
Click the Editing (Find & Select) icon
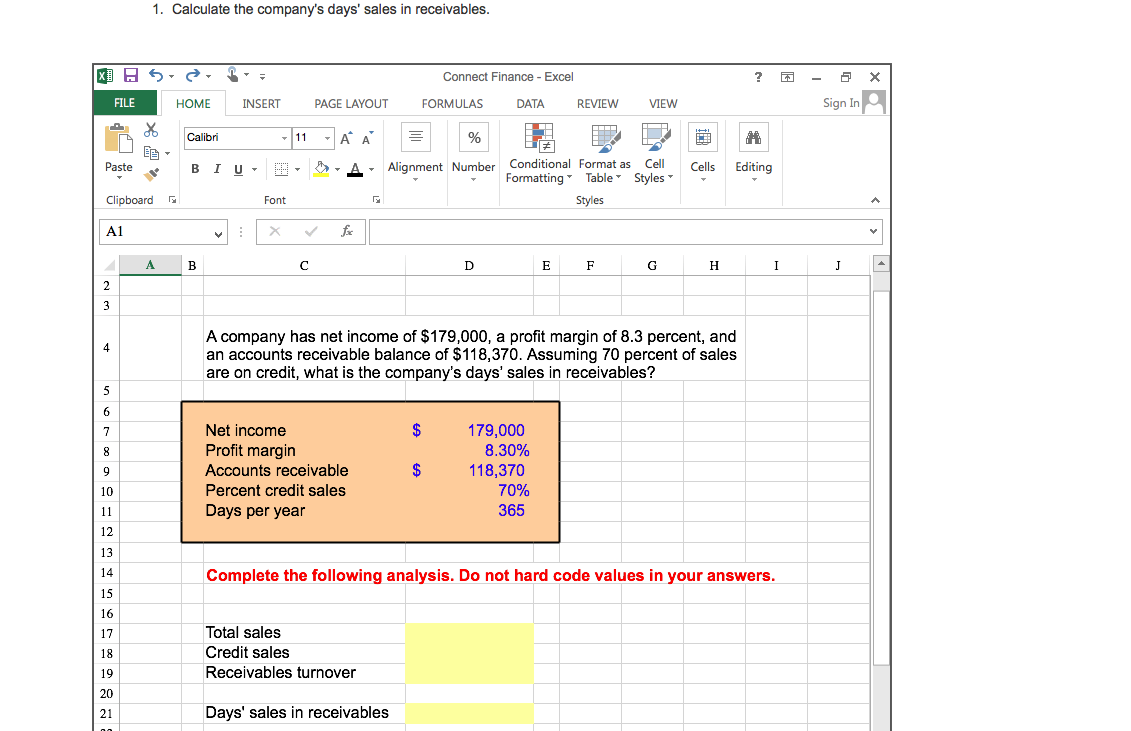point(753,150)
